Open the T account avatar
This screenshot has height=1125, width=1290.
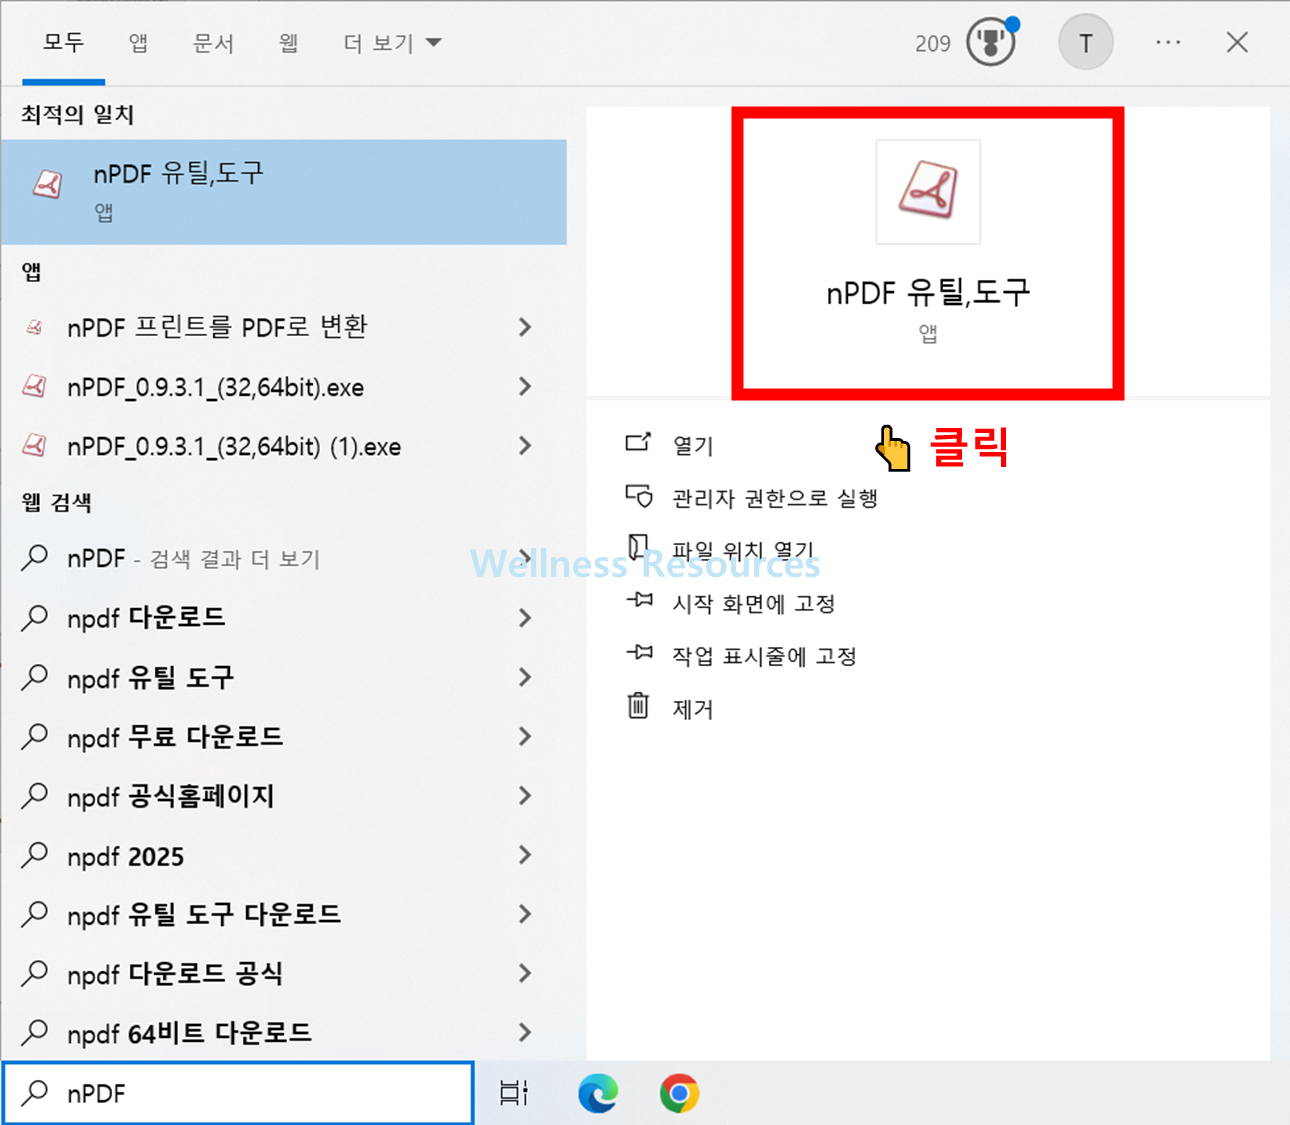click(1086, 43)
